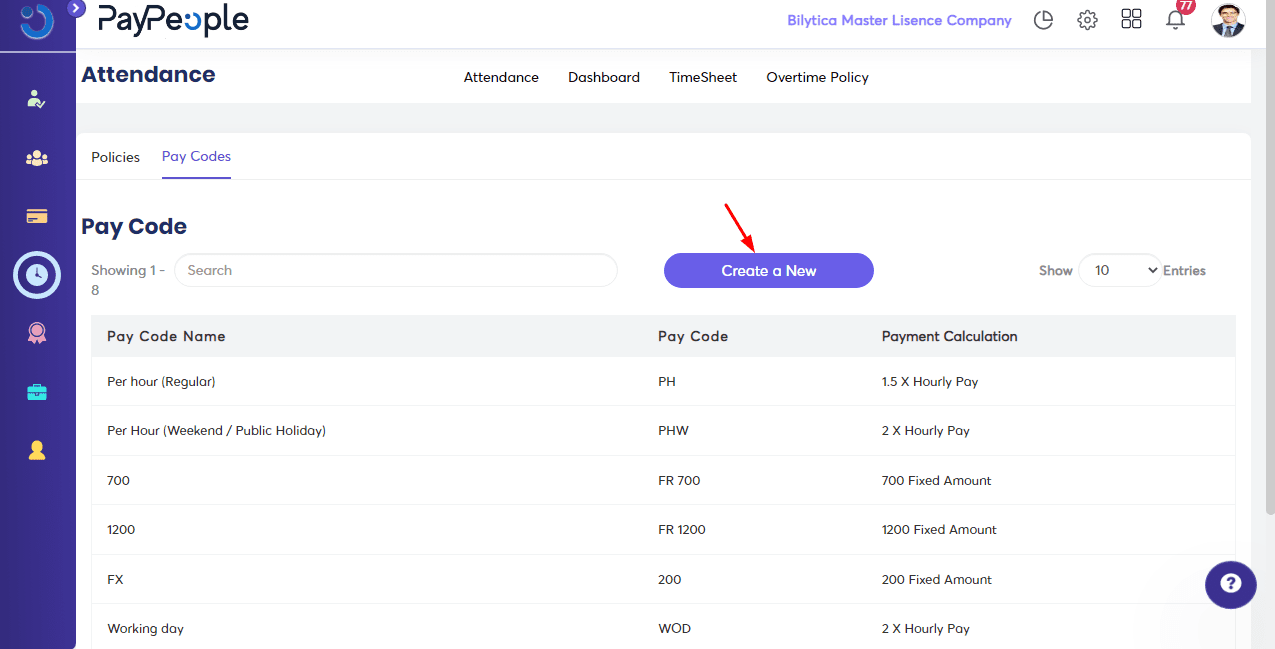Image resolution: width=1275 pixels, height=649 pixels.
Task: Switch to the Policies tab
Action: click(115, 157)
